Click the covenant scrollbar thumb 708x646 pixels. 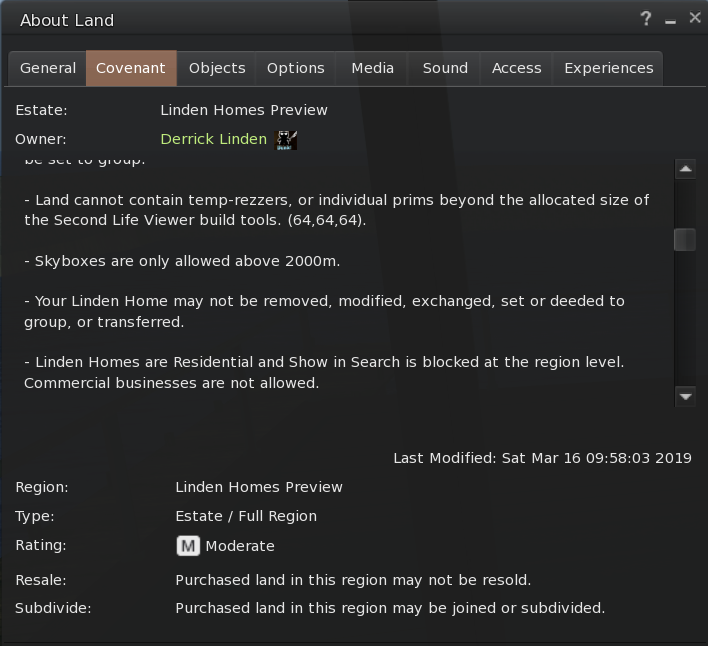[x=685, y=239]
